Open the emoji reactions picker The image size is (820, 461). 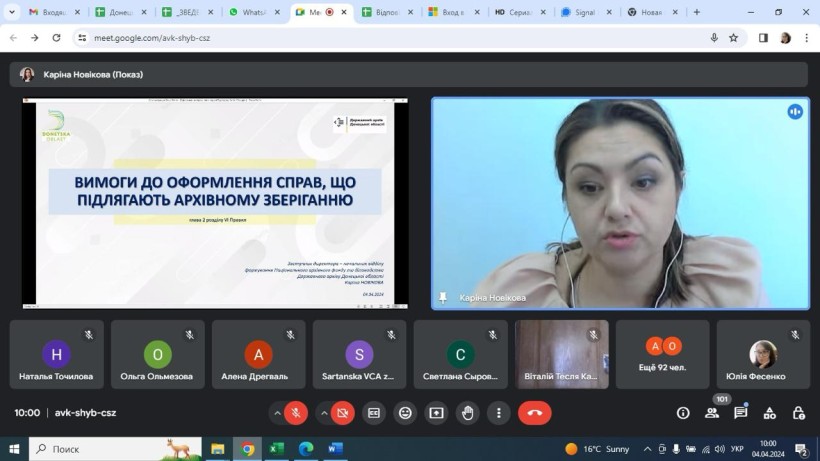coord(405,412)
